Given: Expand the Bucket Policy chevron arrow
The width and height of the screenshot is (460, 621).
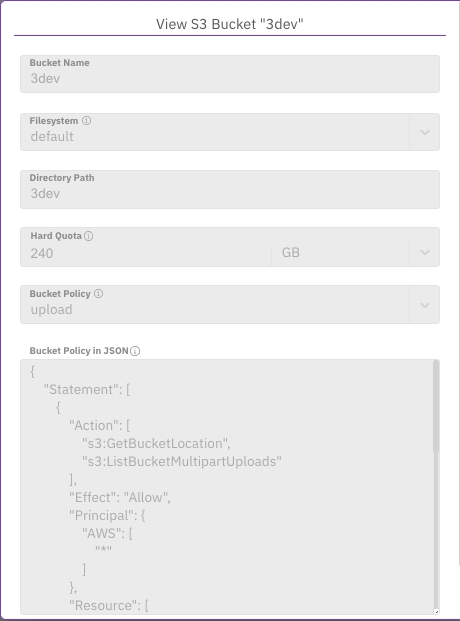Looking at the screenshot, I should click(425, 305).
